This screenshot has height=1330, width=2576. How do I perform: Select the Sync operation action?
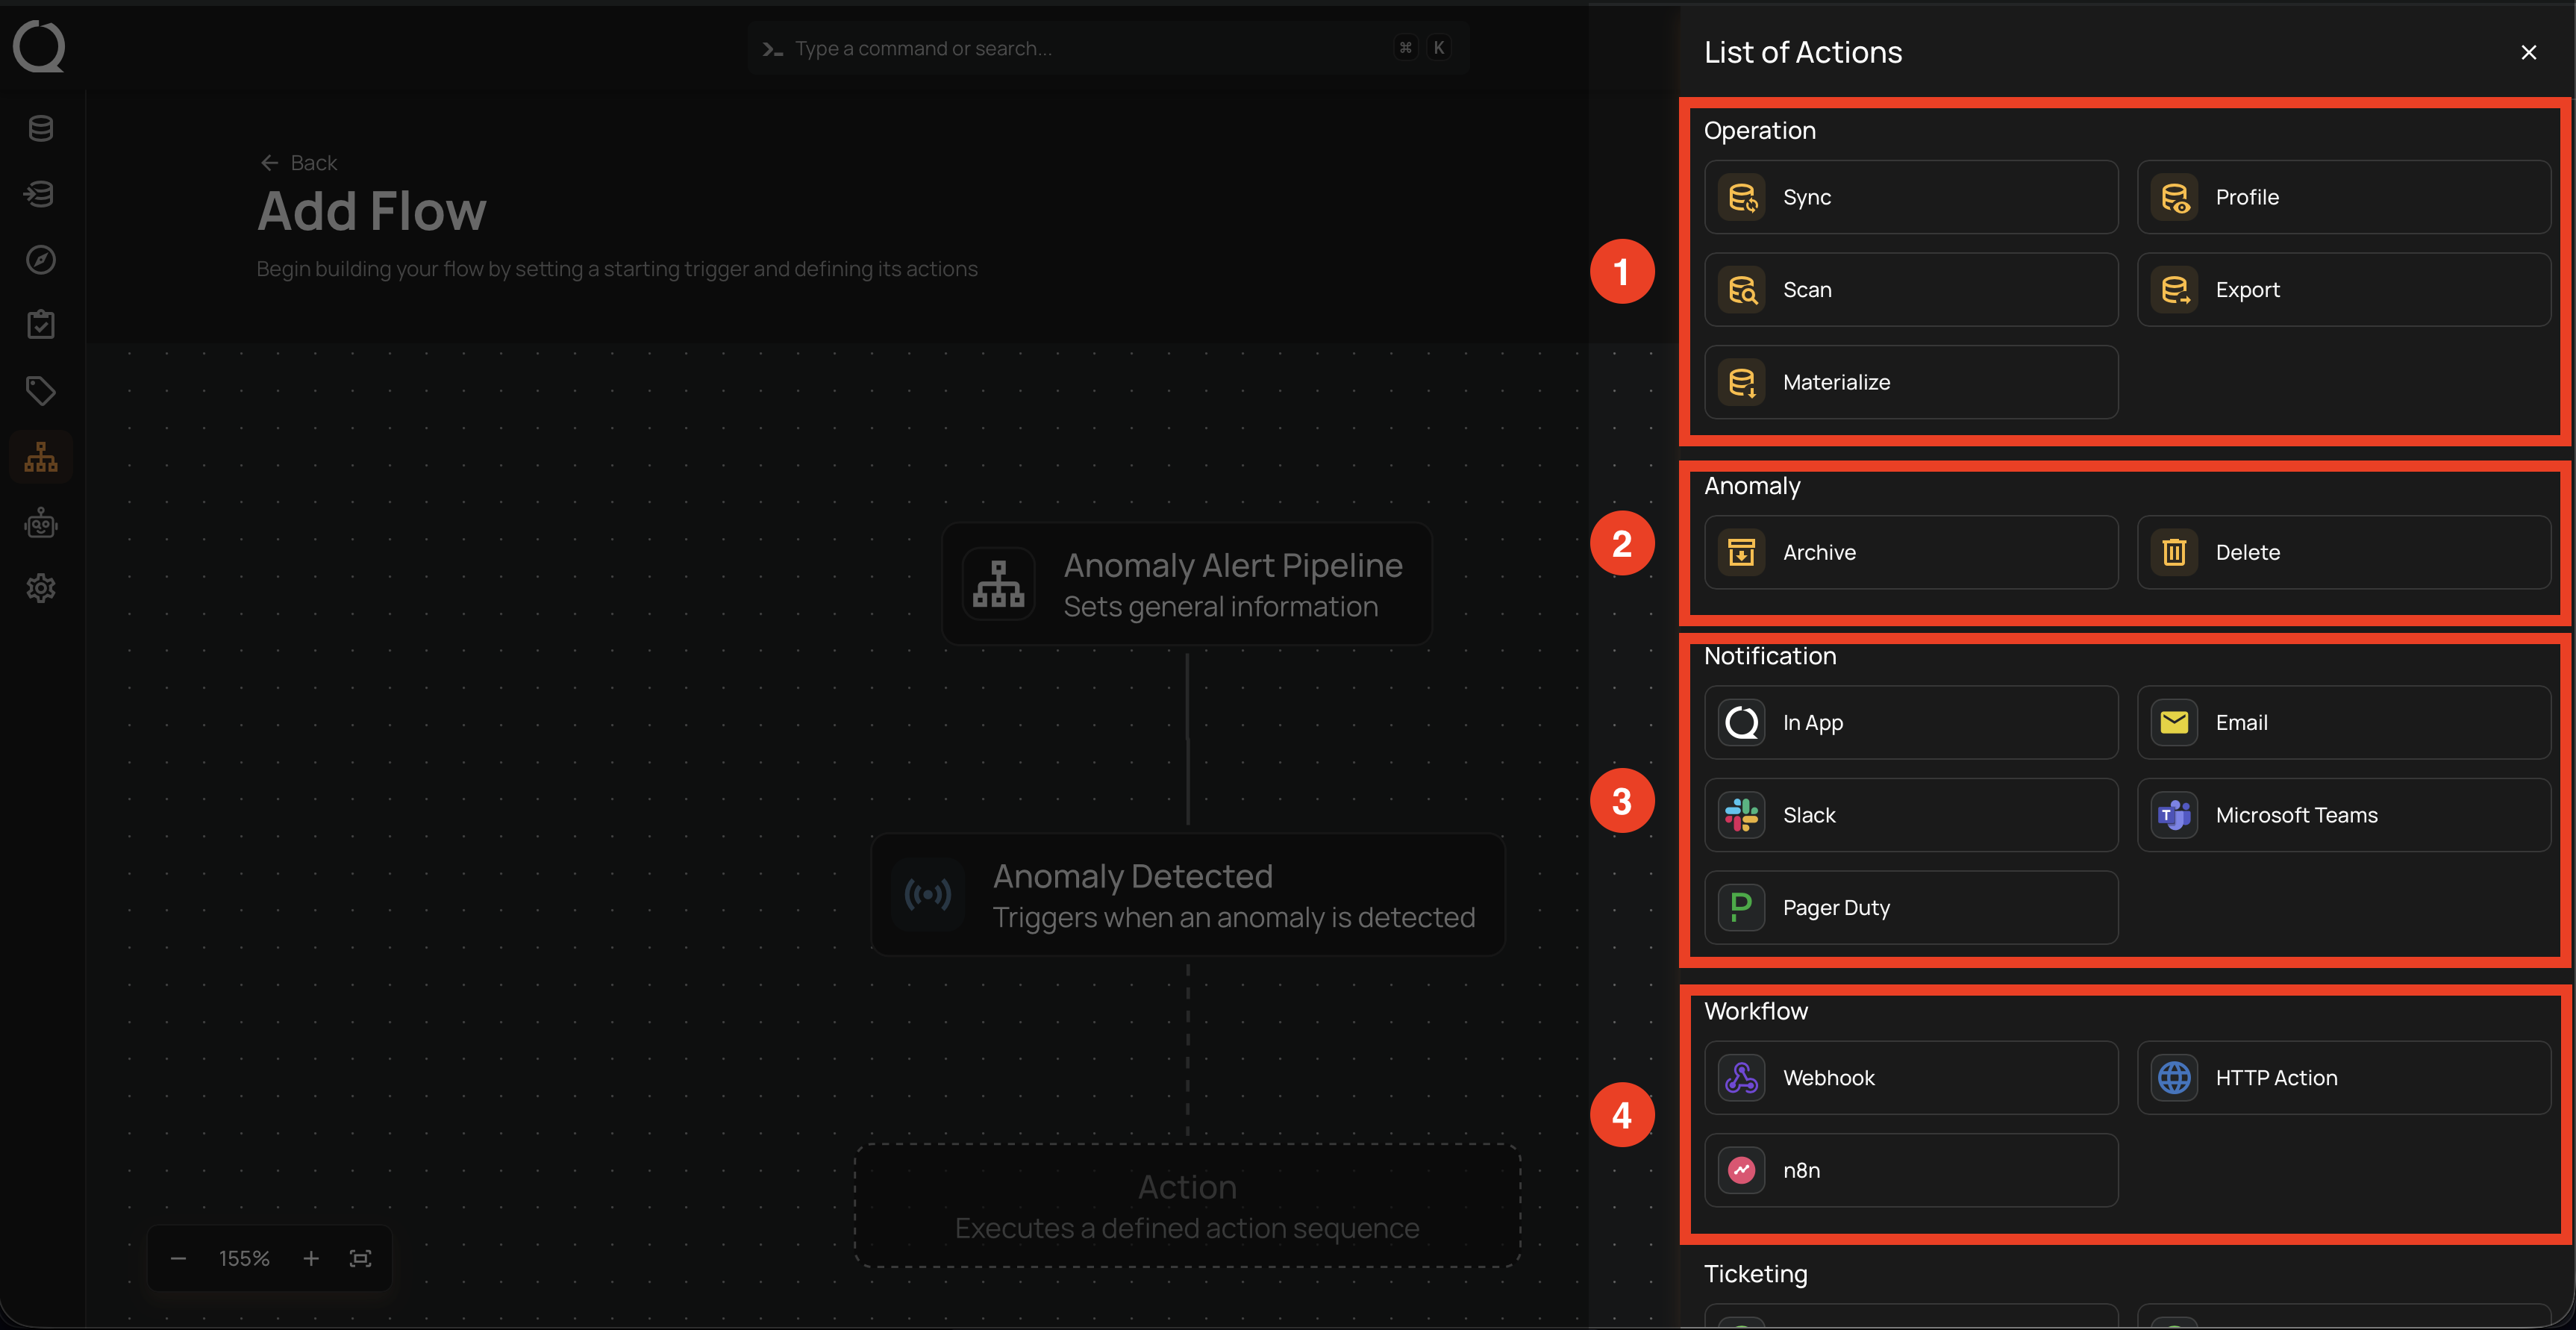(x=1910, y=197)
